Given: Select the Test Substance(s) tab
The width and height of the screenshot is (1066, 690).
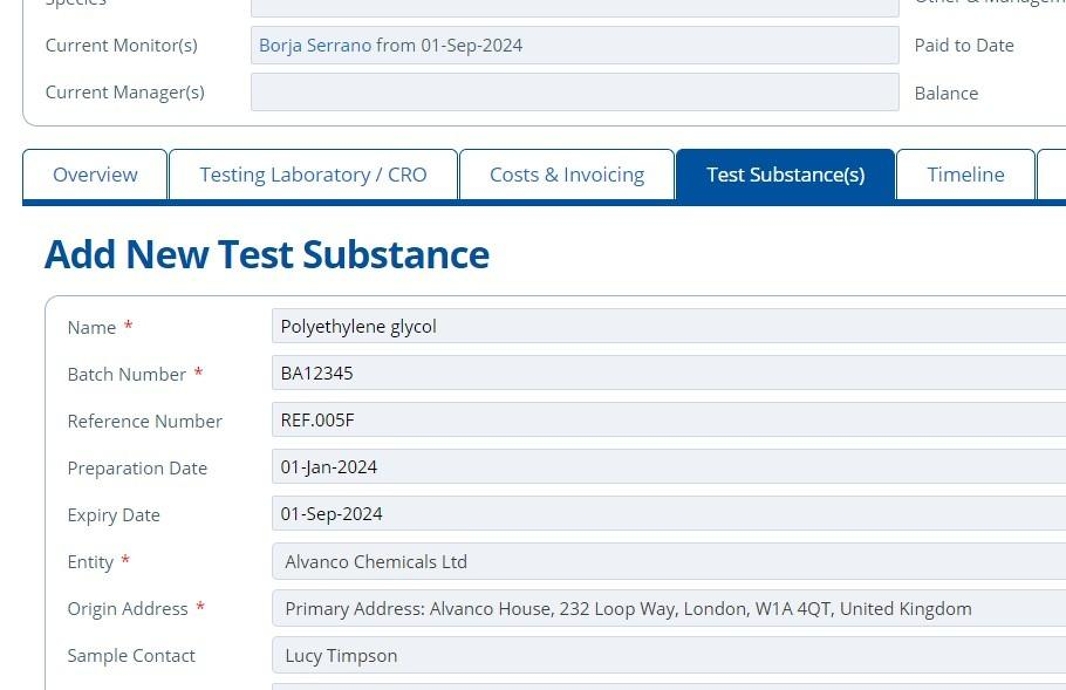Looking at the screenshot, I should tap(785, 174).
